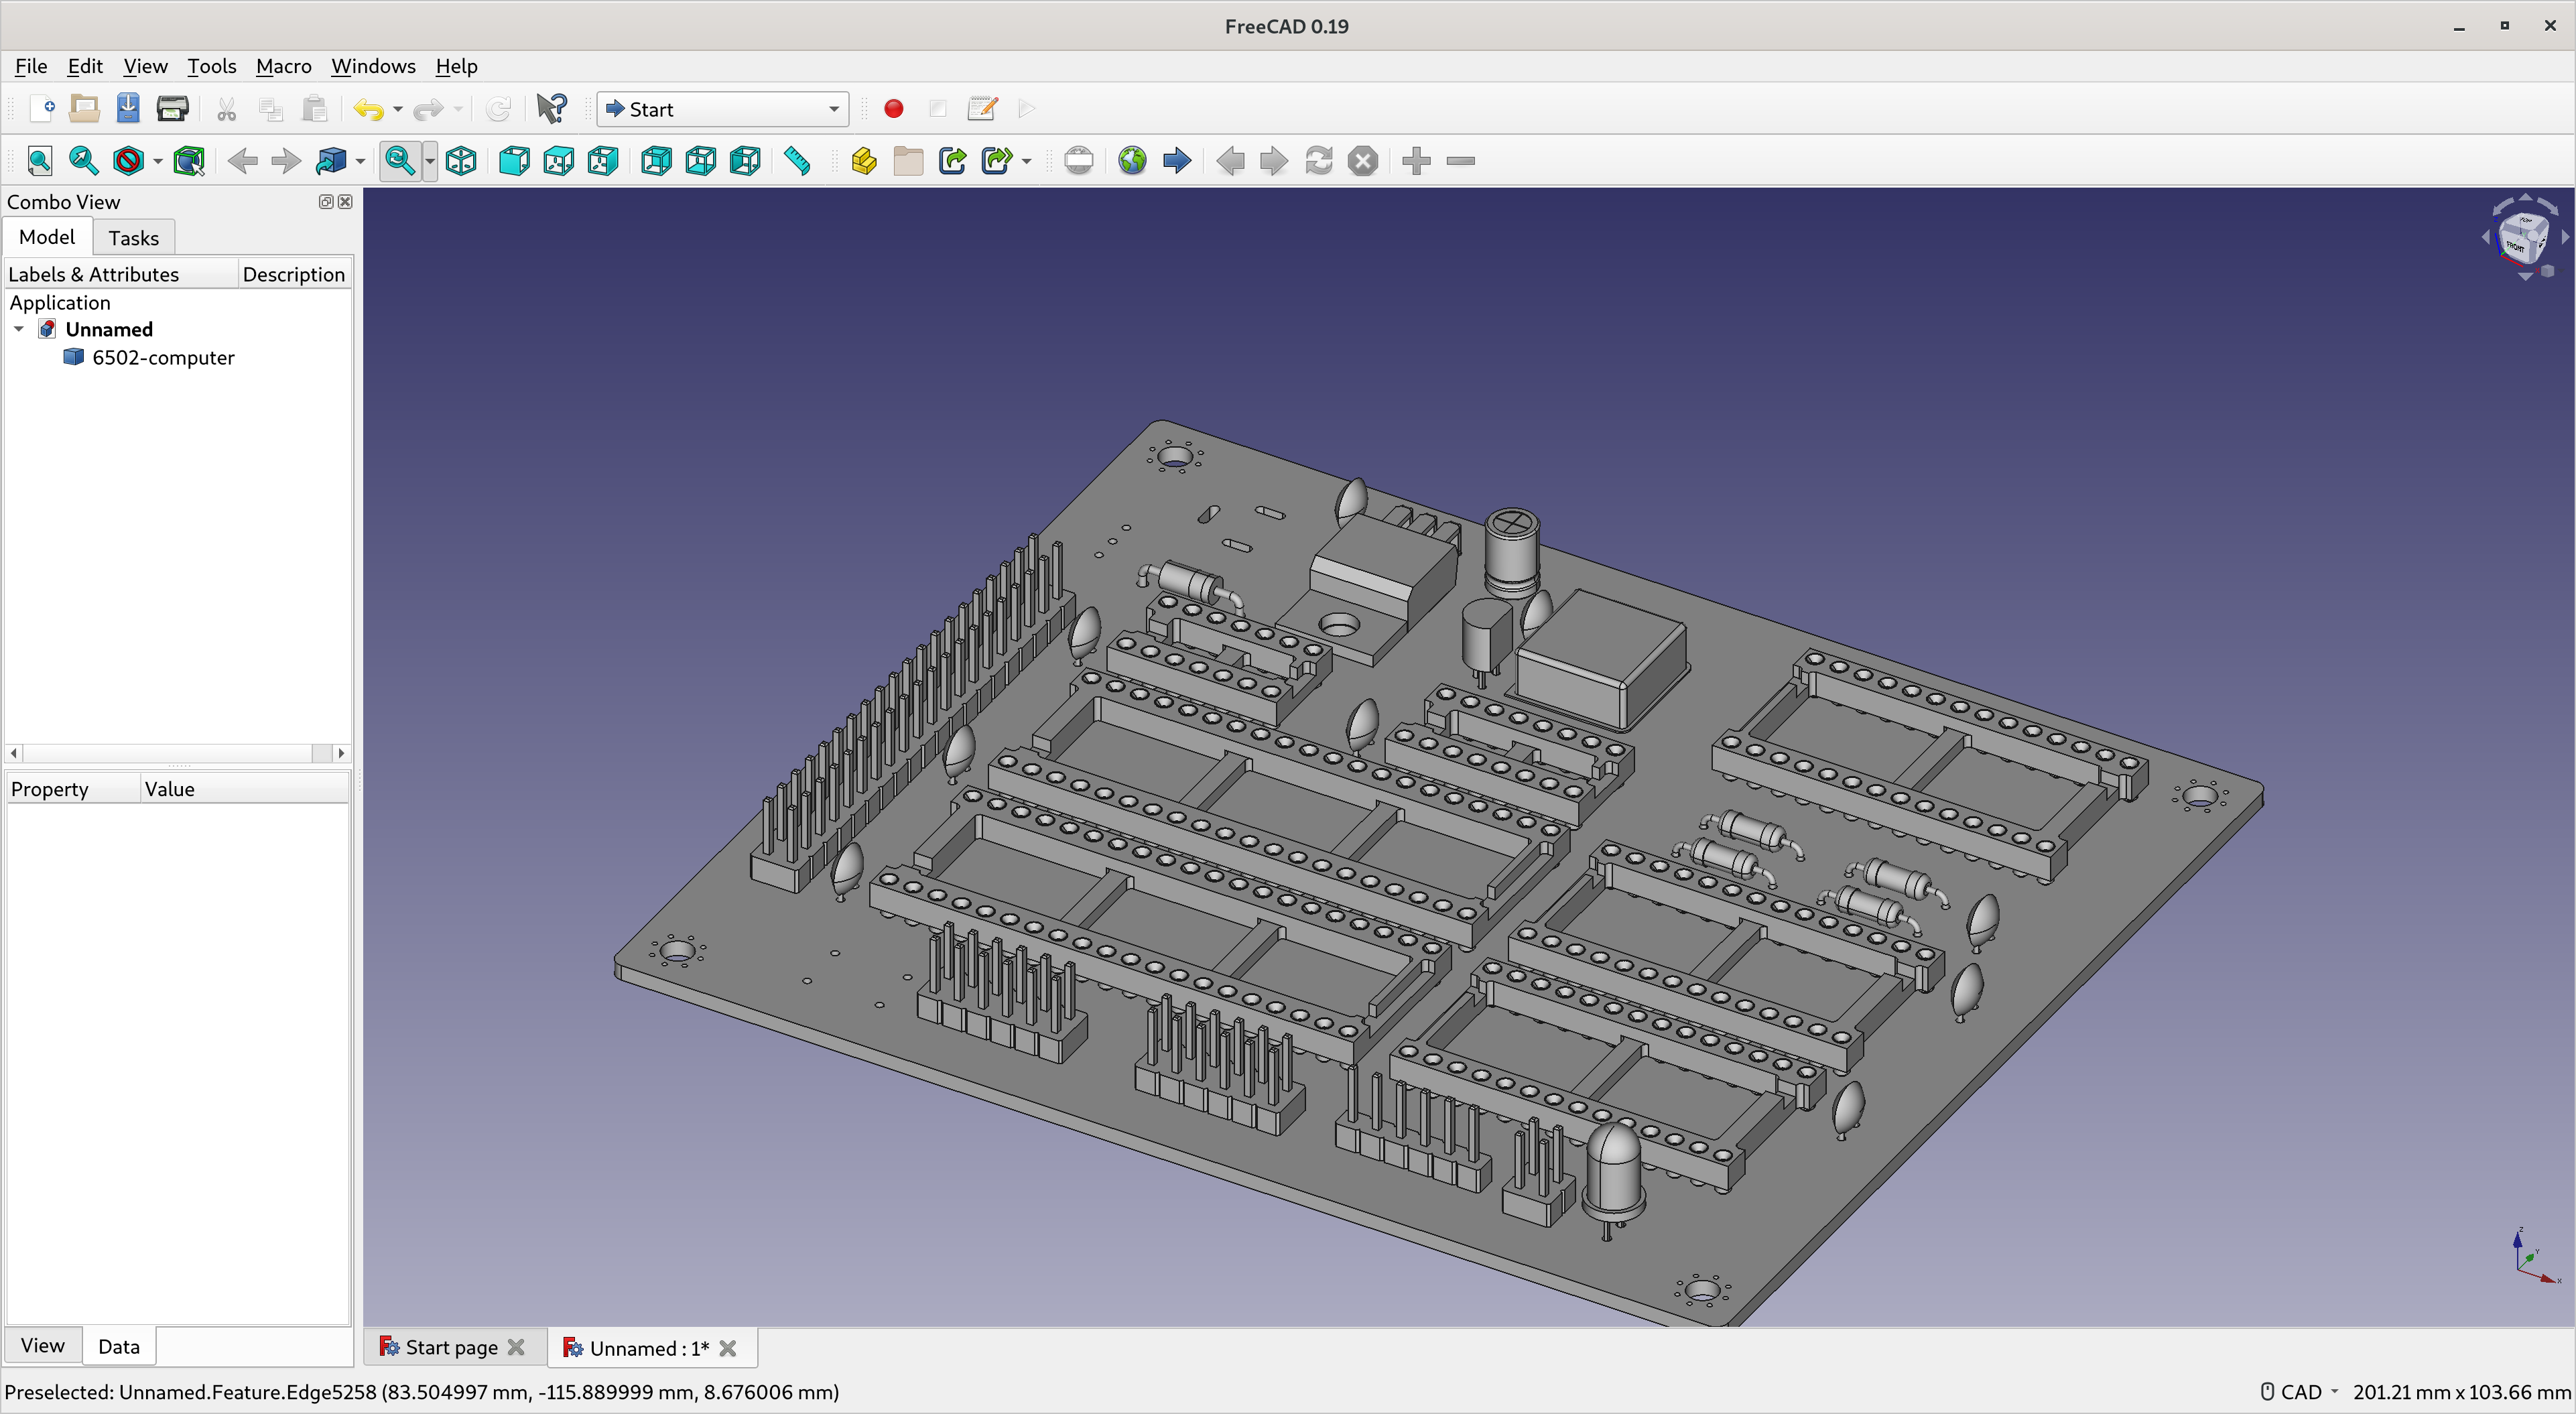The height and width of the screenshot is (1414, 2576).
Task: Open the What's This help tool
Action: tap(551, 109)
